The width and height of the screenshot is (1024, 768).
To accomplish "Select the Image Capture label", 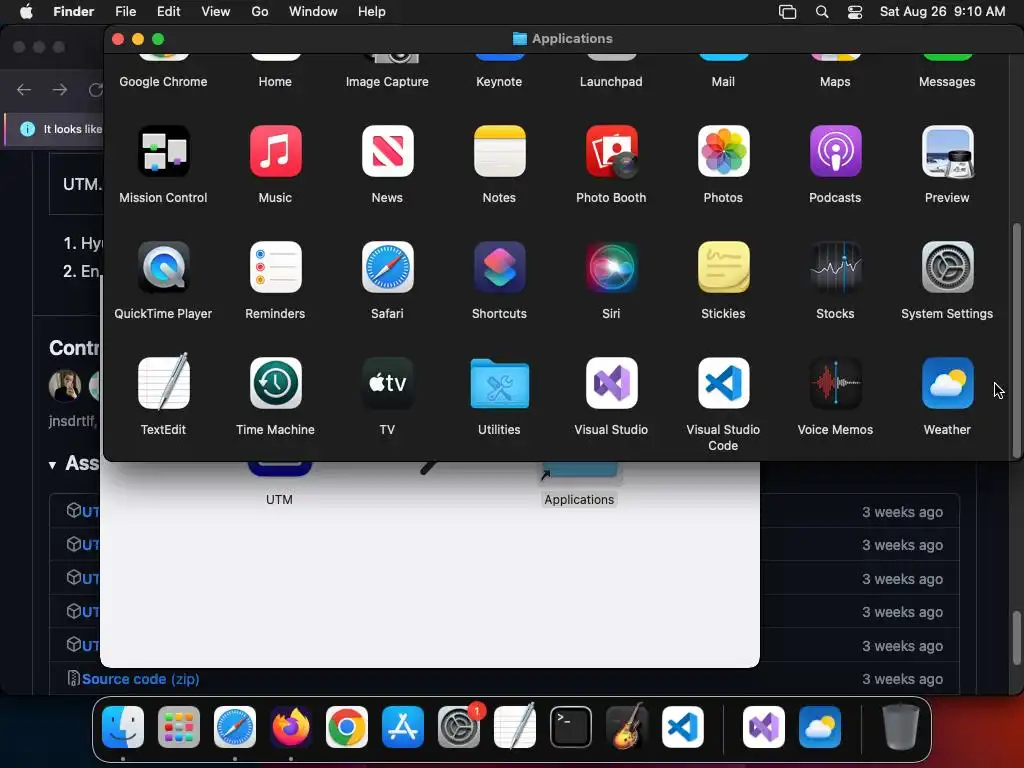I will coord(387,82).
